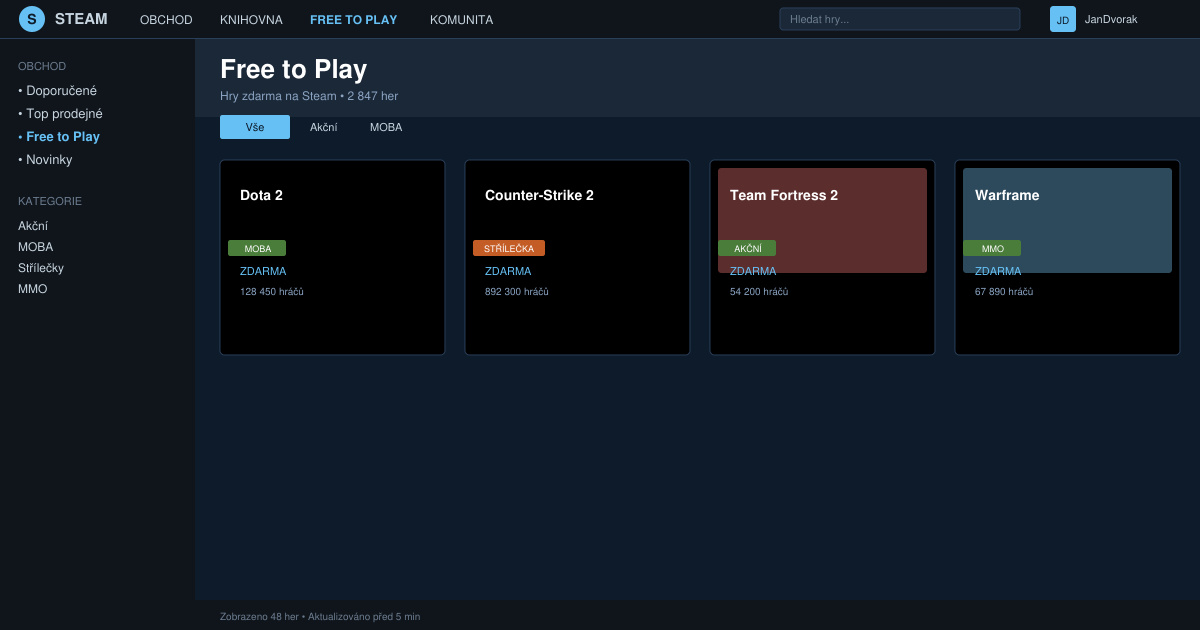Open the Dota 2 game title
The image size is (1200, 630).
[261, 195]
